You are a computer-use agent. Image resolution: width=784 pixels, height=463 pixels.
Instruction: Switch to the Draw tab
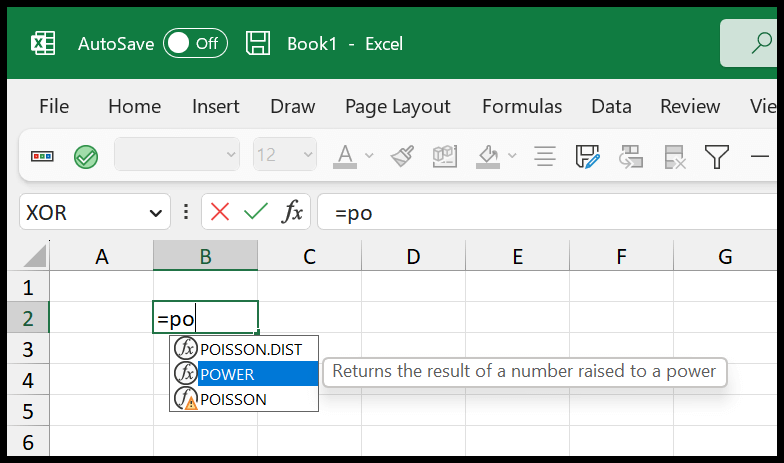point(292,106)
